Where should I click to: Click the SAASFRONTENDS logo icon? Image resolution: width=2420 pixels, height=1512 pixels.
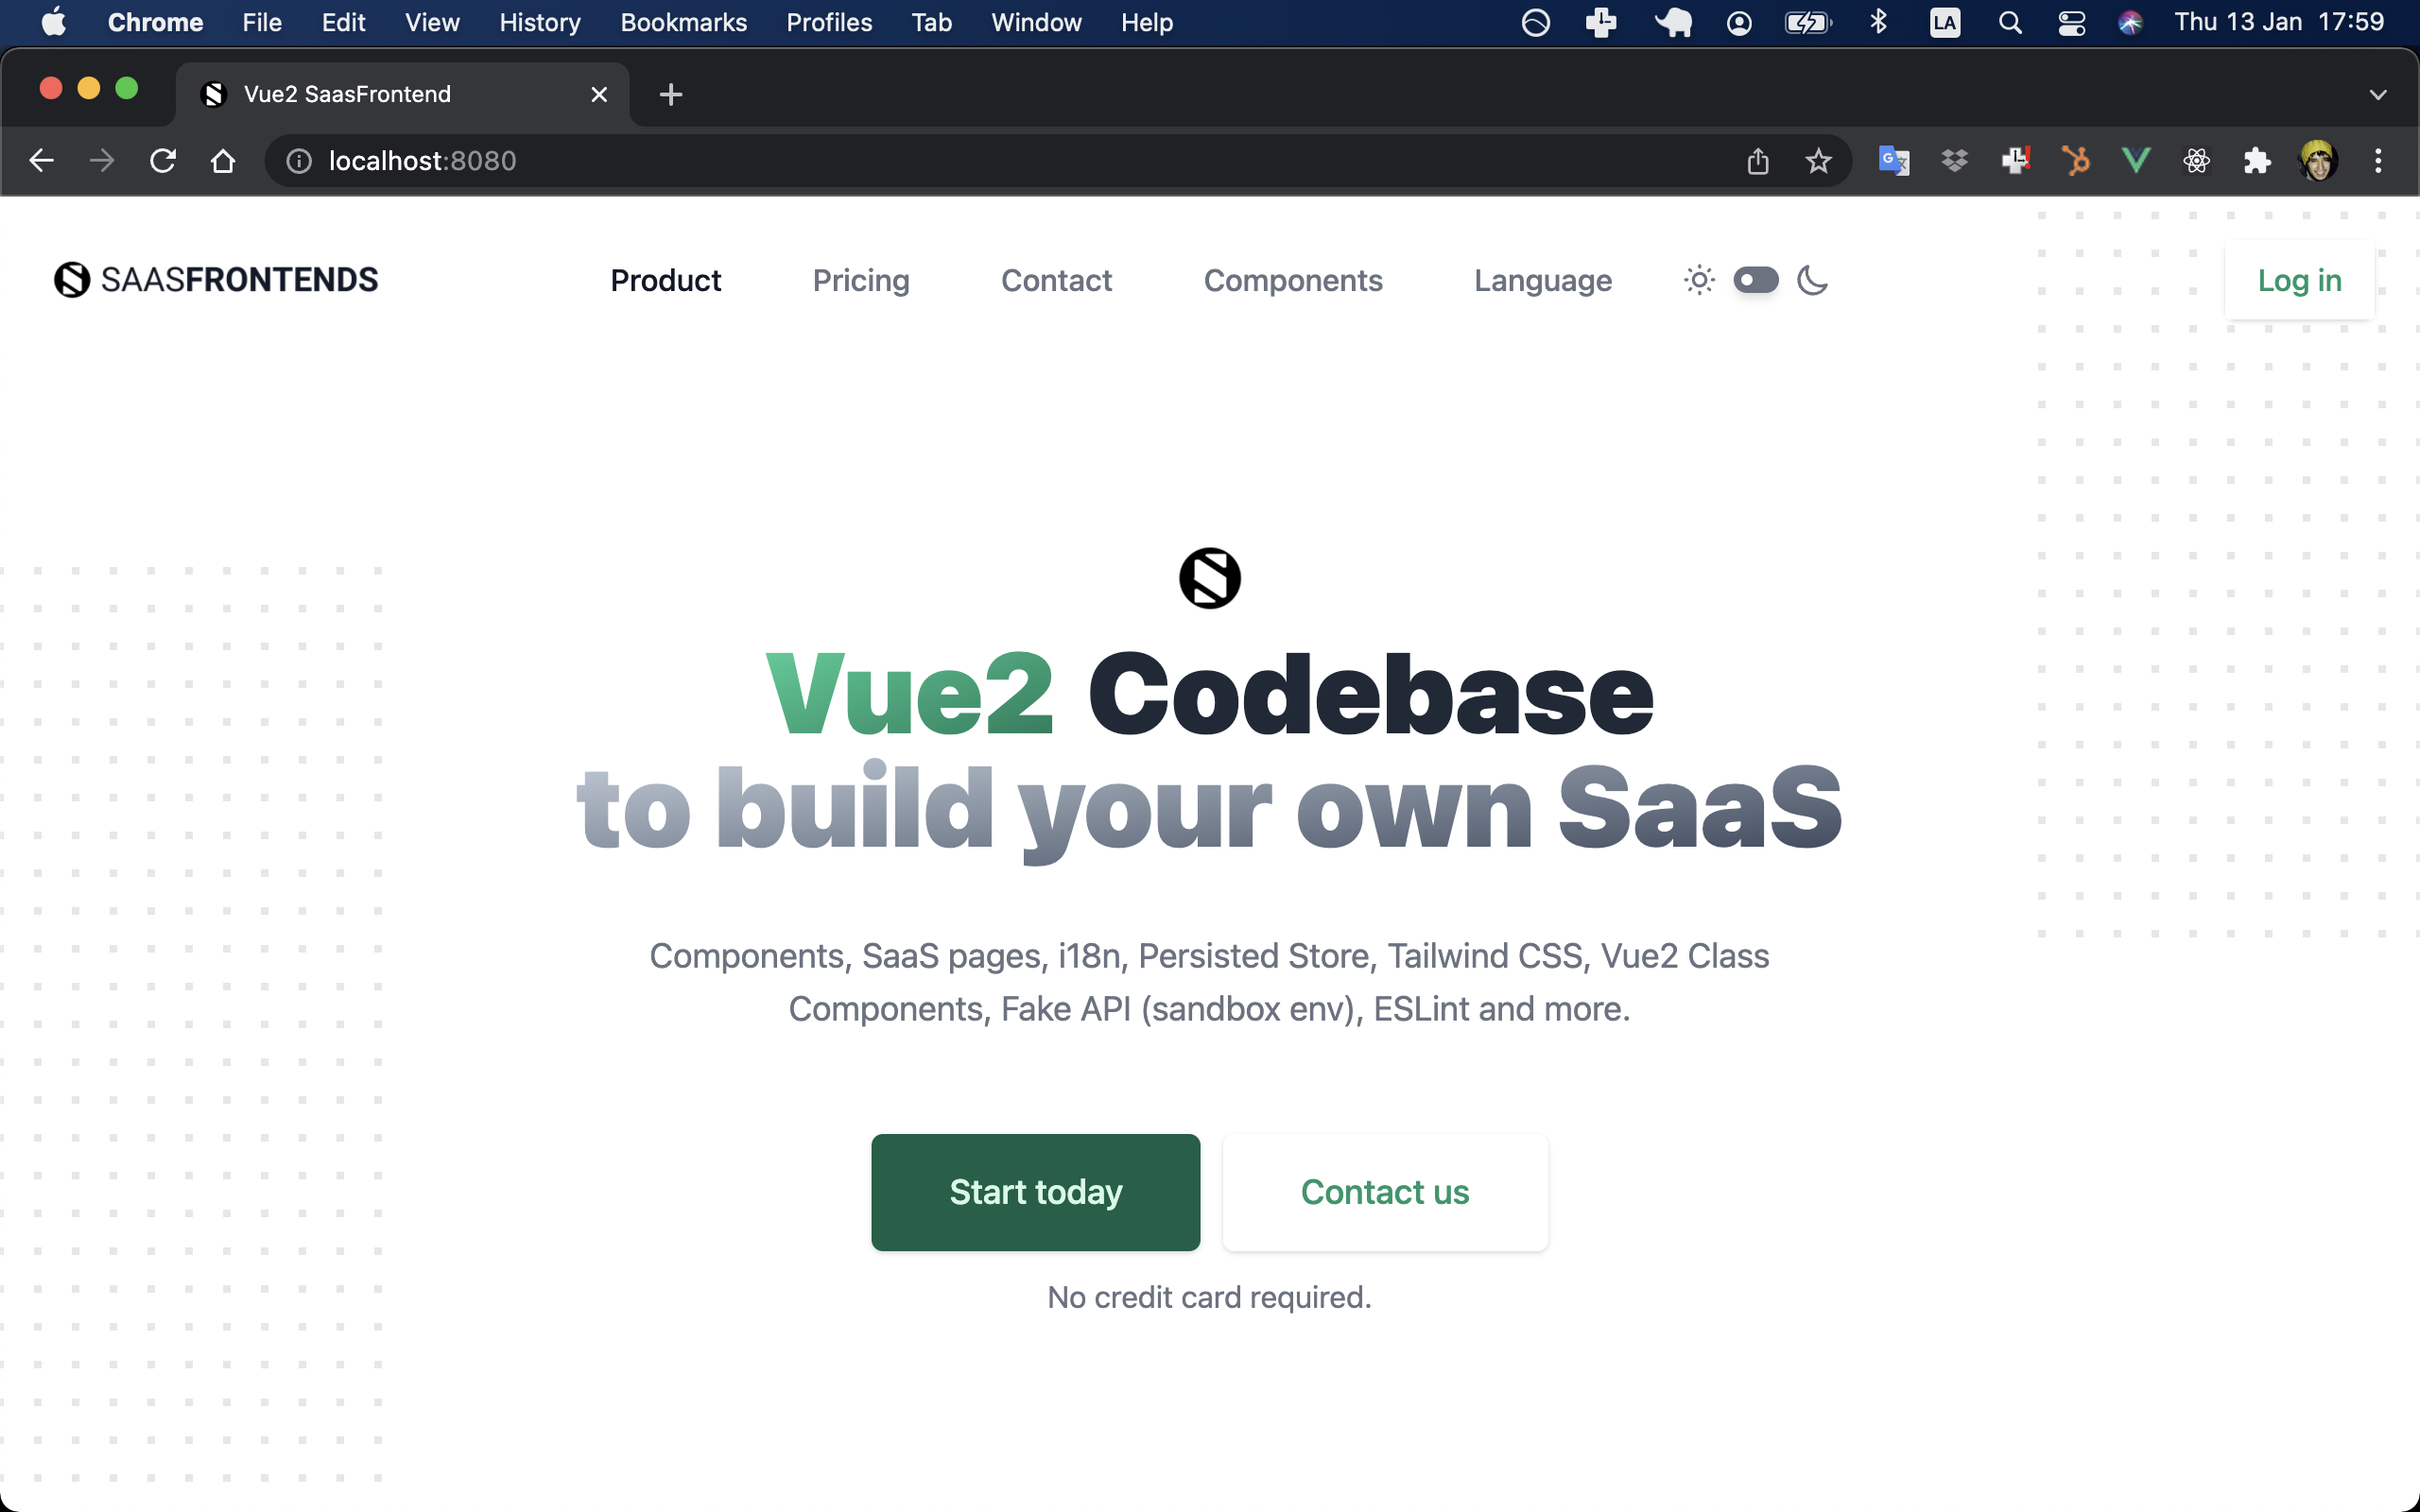tap(72, 279)
